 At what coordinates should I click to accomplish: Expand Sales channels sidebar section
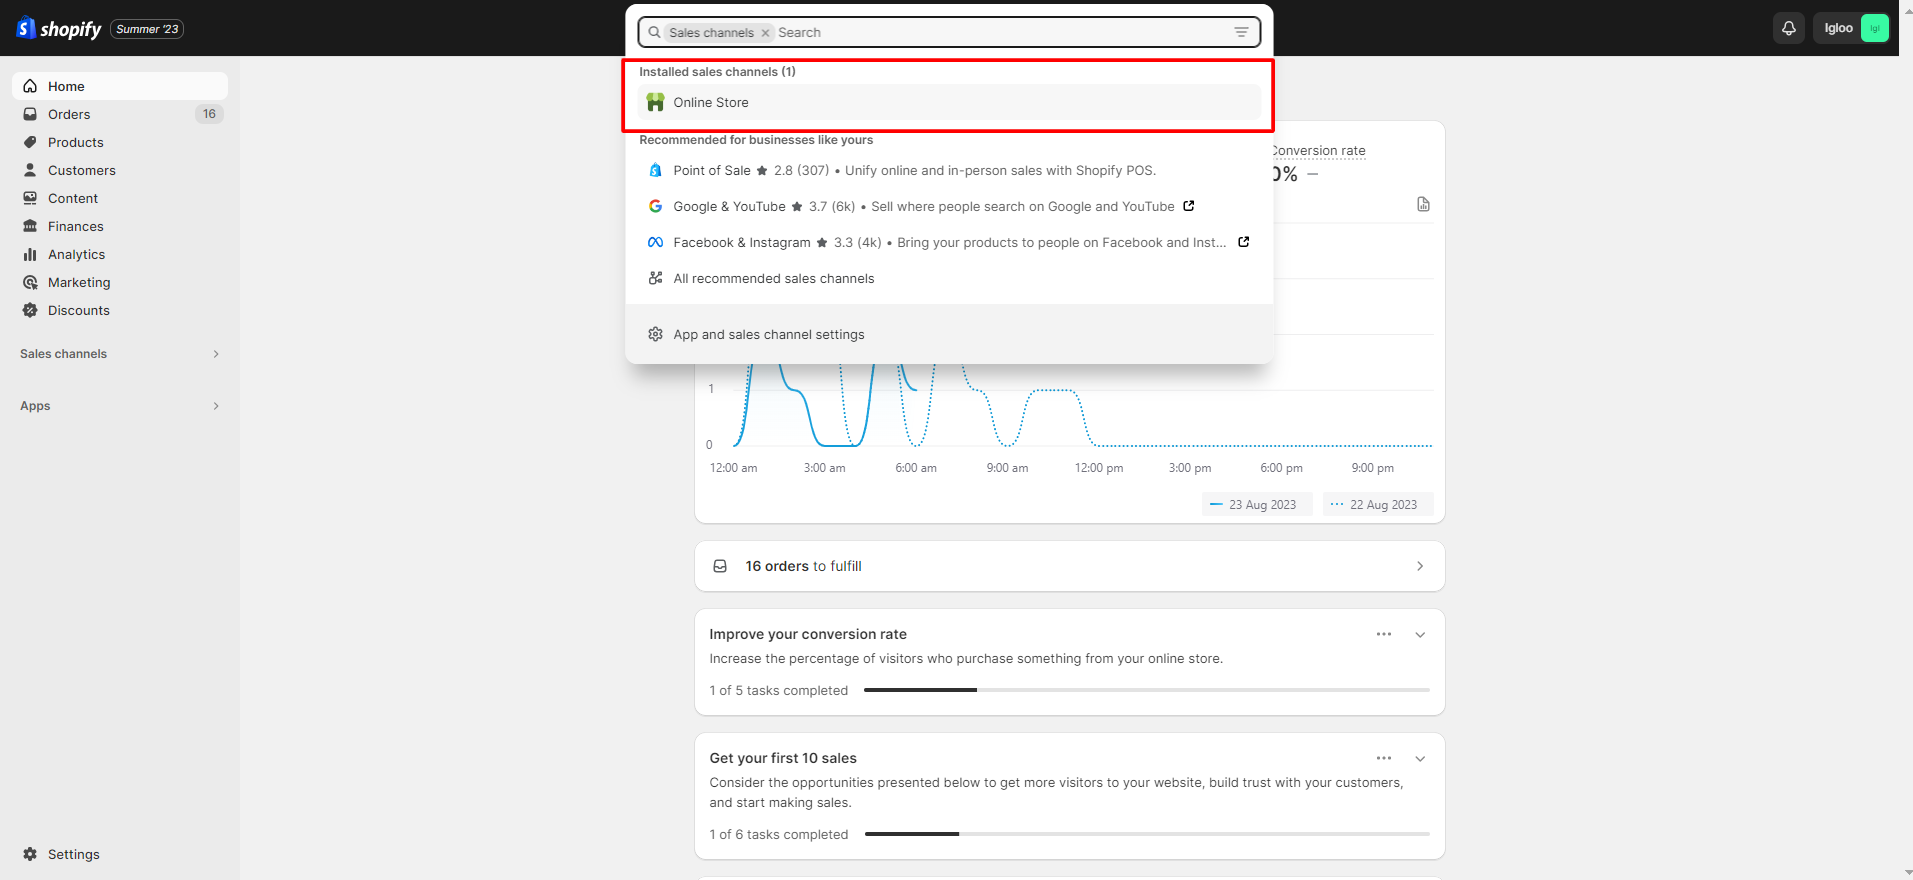[216, 354]
